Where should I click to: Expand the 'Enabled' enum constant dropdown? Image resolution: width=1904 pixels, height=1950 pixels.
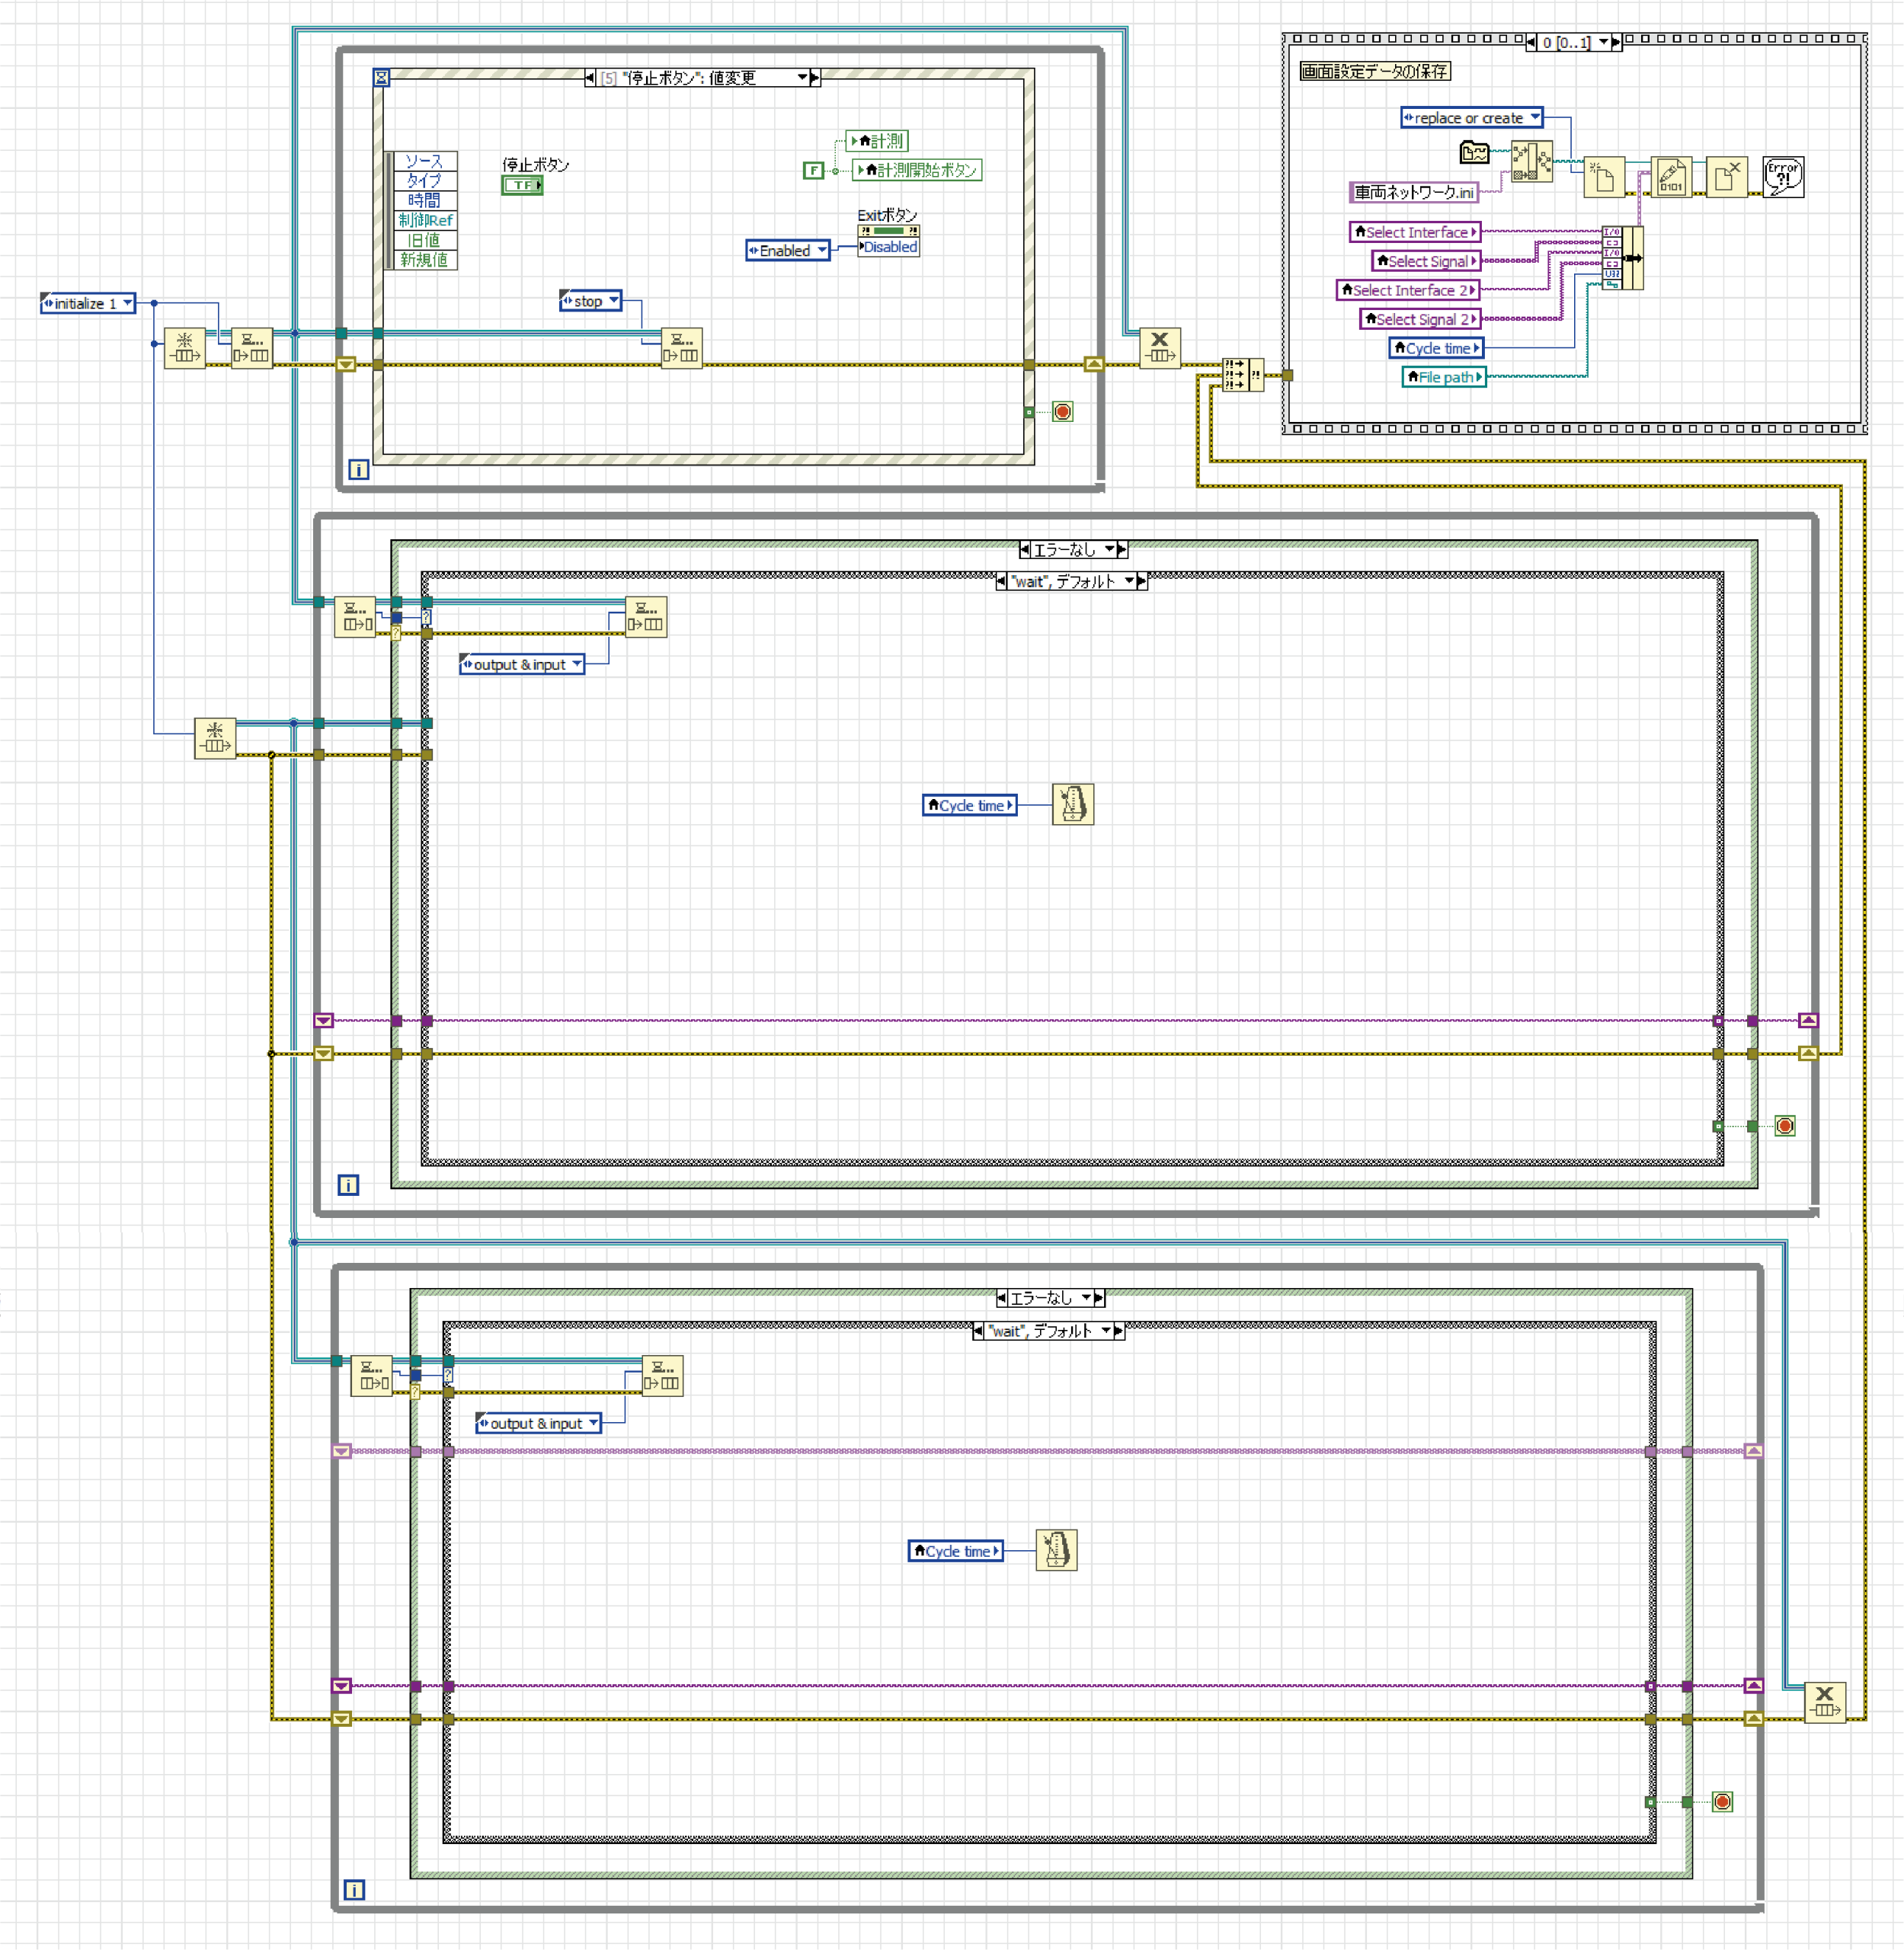coord(821,251)
